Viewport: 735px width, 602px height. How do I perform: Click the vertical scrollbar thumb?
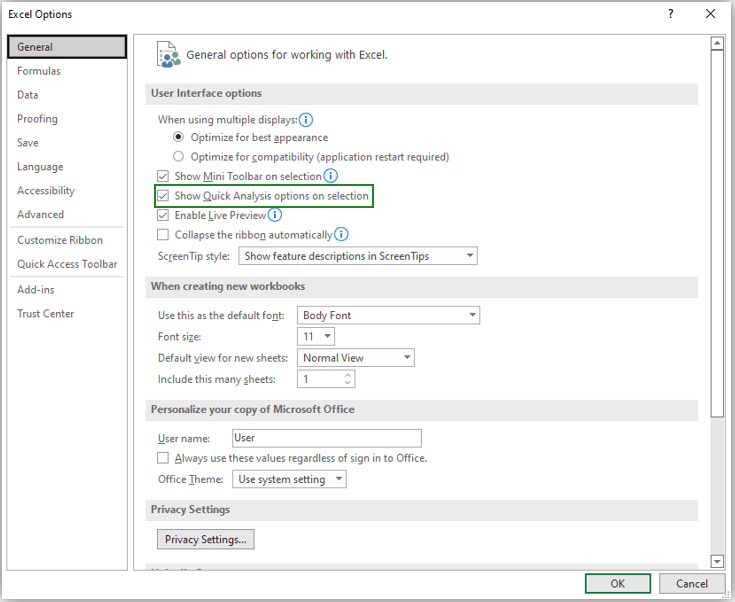click(x=717, y=233)
